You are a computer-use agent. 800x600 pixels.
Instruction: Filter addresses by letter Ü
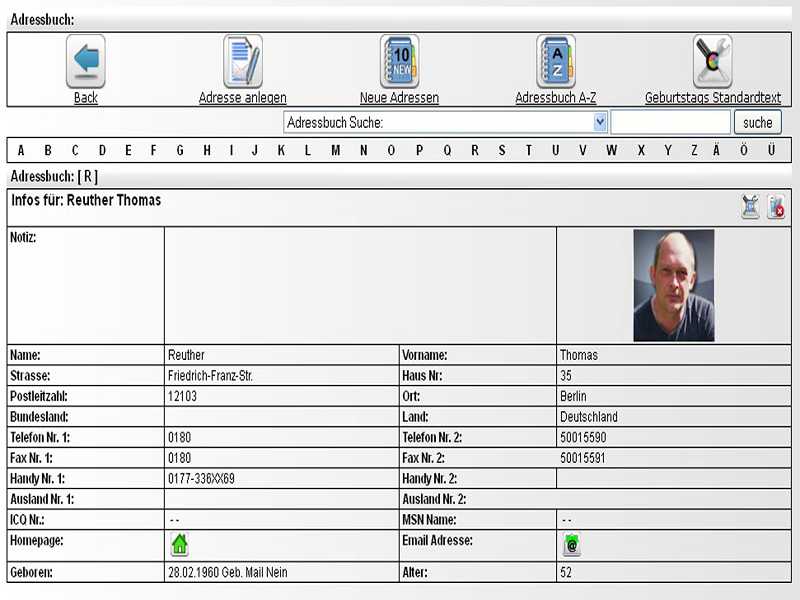(771, 151)
